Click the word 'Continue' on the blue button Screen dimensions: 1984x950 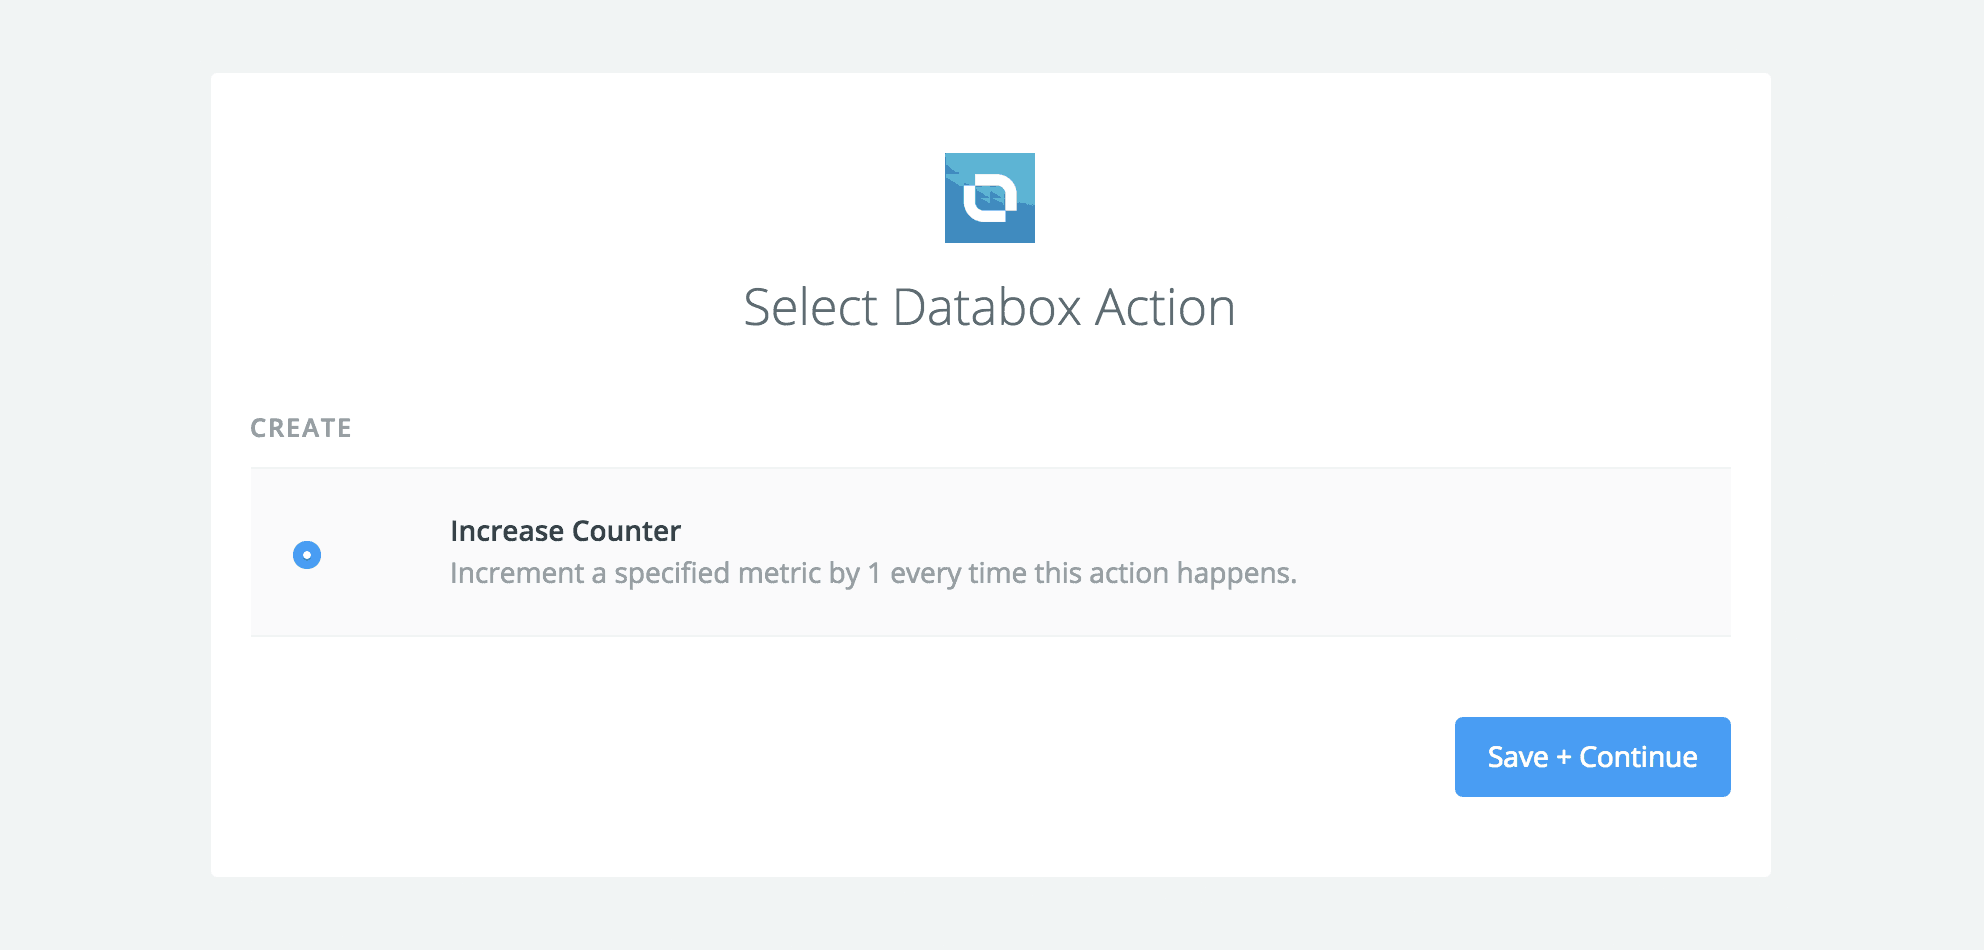pyautogui.click(x=1638, y=757)
